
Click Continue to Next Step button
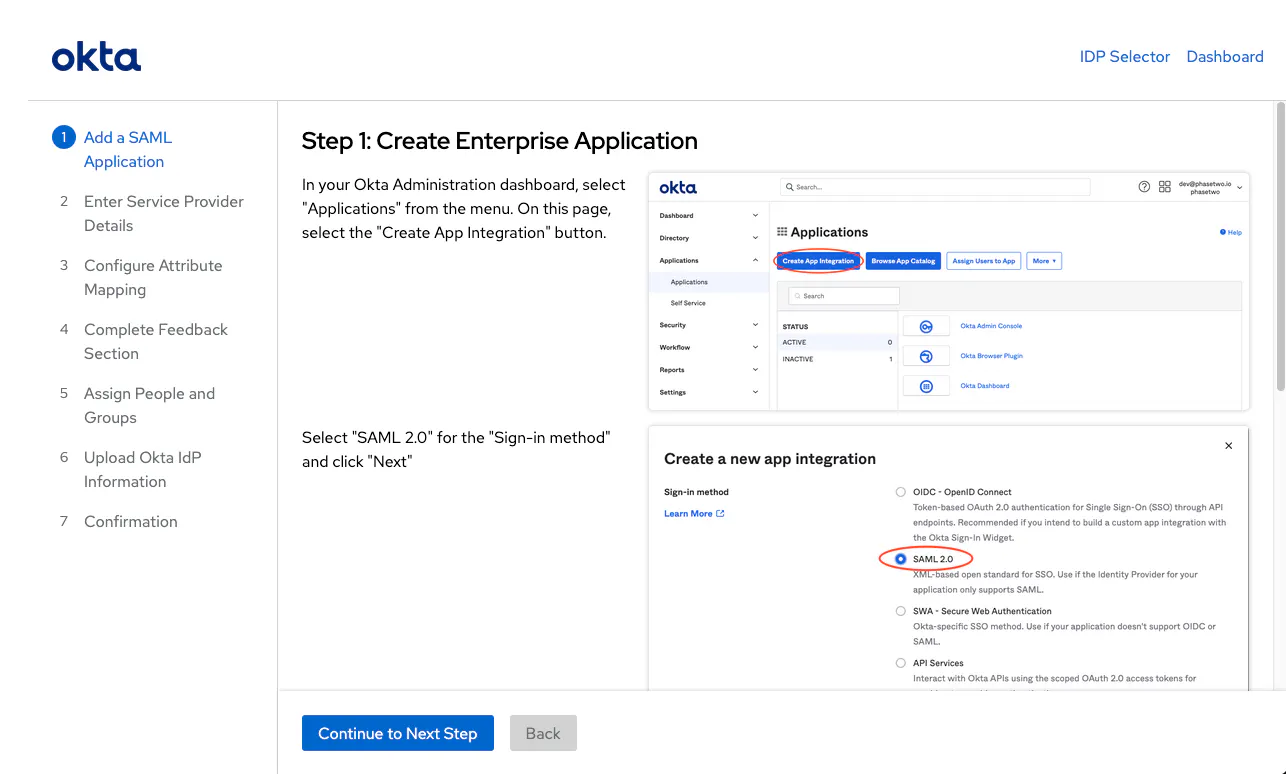click(398, 733)
